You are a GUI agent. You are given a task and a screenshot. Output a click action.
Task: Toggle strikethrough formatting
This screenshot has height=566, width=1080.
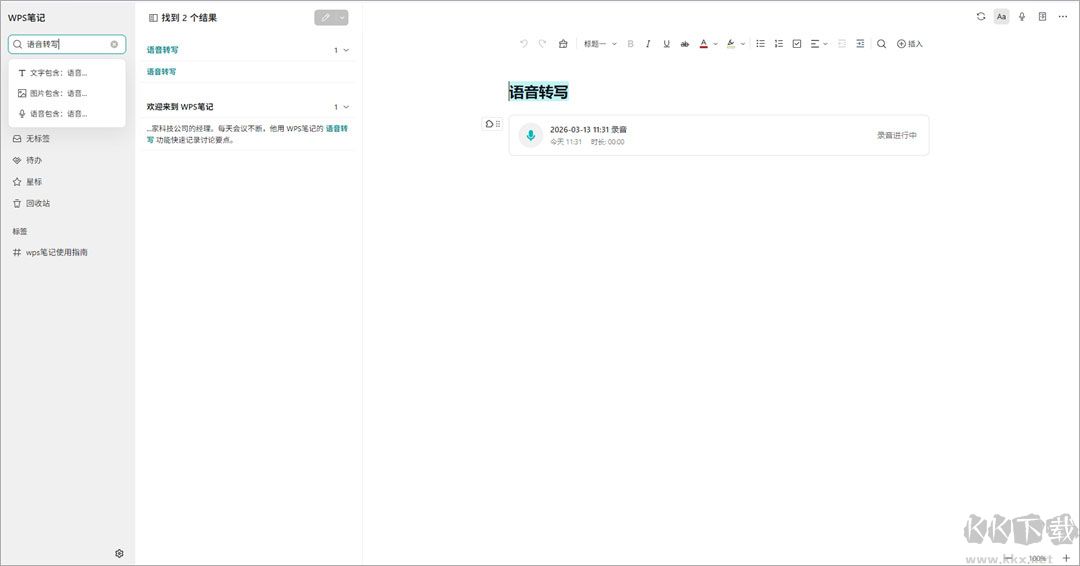685,43
